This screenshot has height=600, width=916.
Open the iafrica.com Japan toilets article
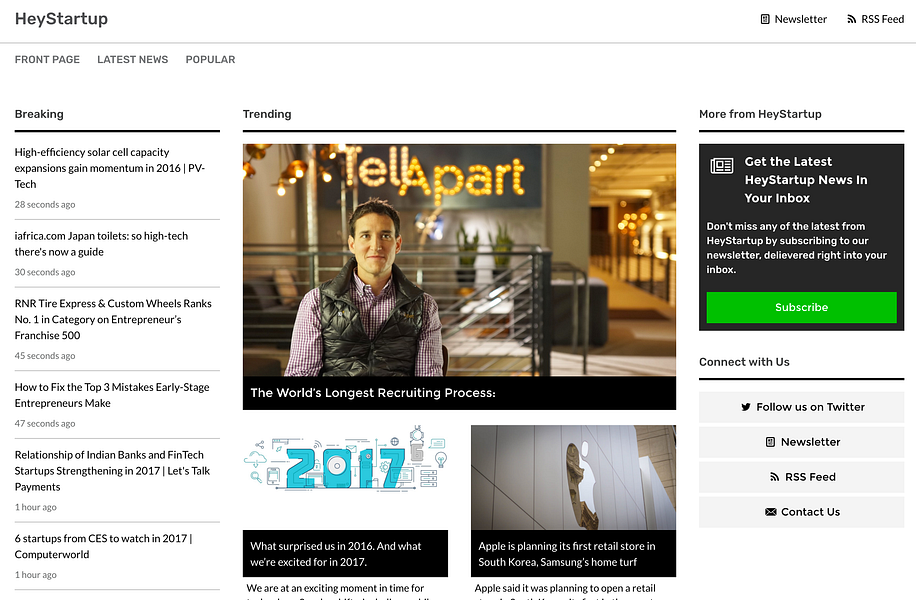coord(102,244)
